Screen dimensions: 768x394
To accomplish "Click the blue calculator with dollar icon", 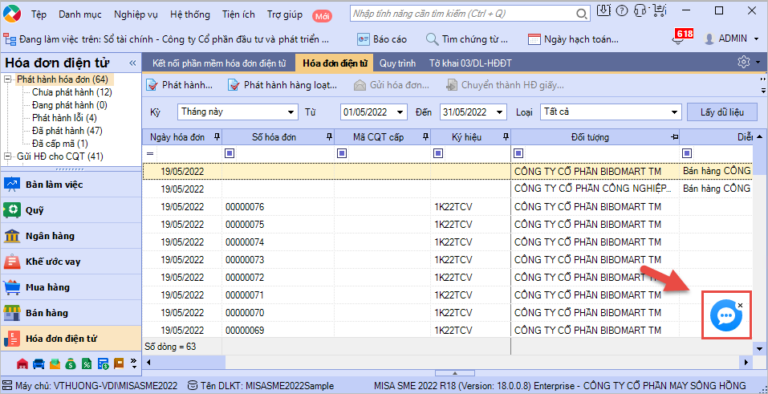I will tap(103, 363).
